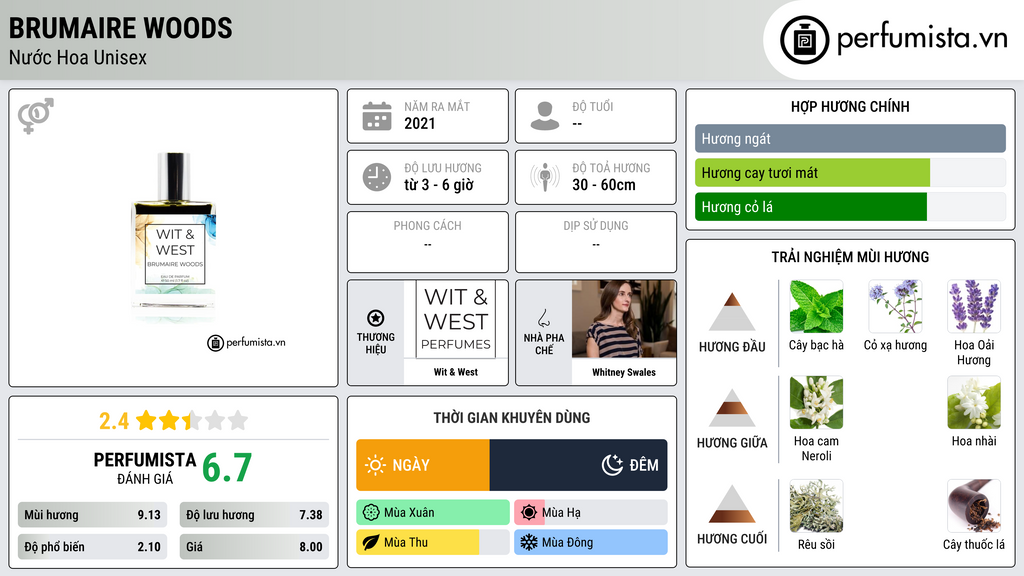Click the Hương Đầu pyramid icon
This screenshot has width=1024, height=576.
[732, 312]
